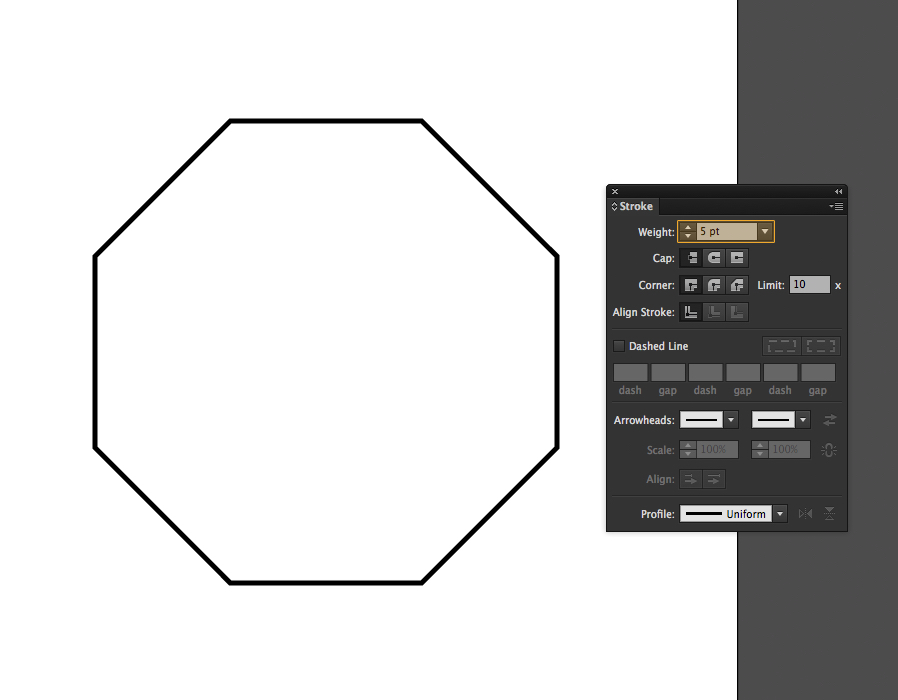Select align dashes to corners icon
Image resolution: width=898 pixels, height=700 pixels.
click(x=821, y=346)
